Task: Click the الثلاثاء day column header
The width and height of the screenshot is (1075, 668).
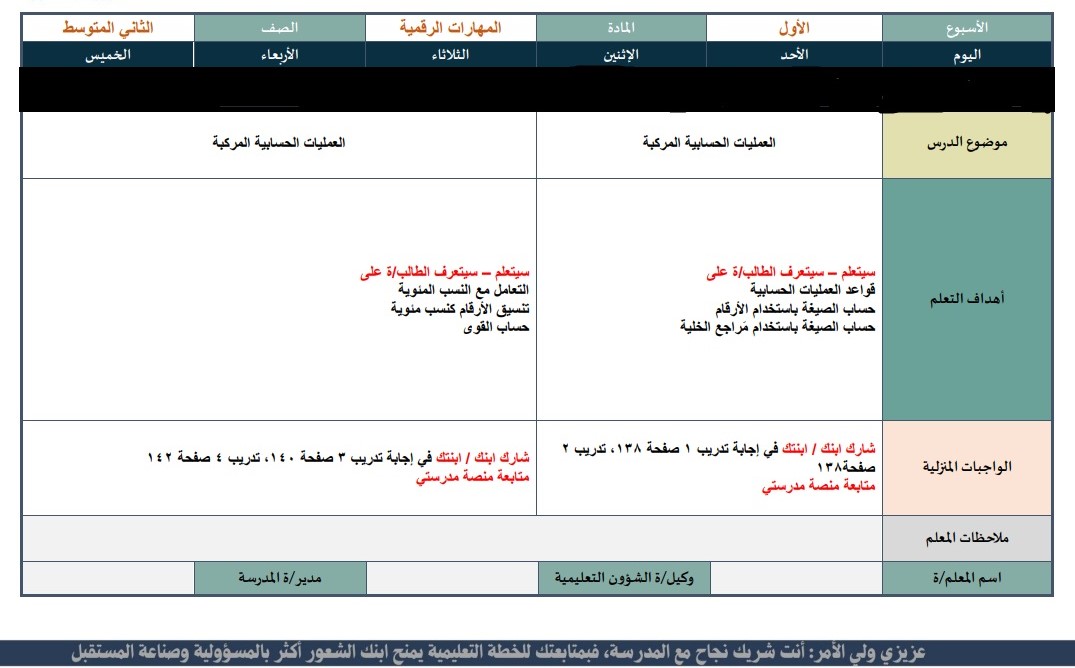Action: tap(450, 55)
